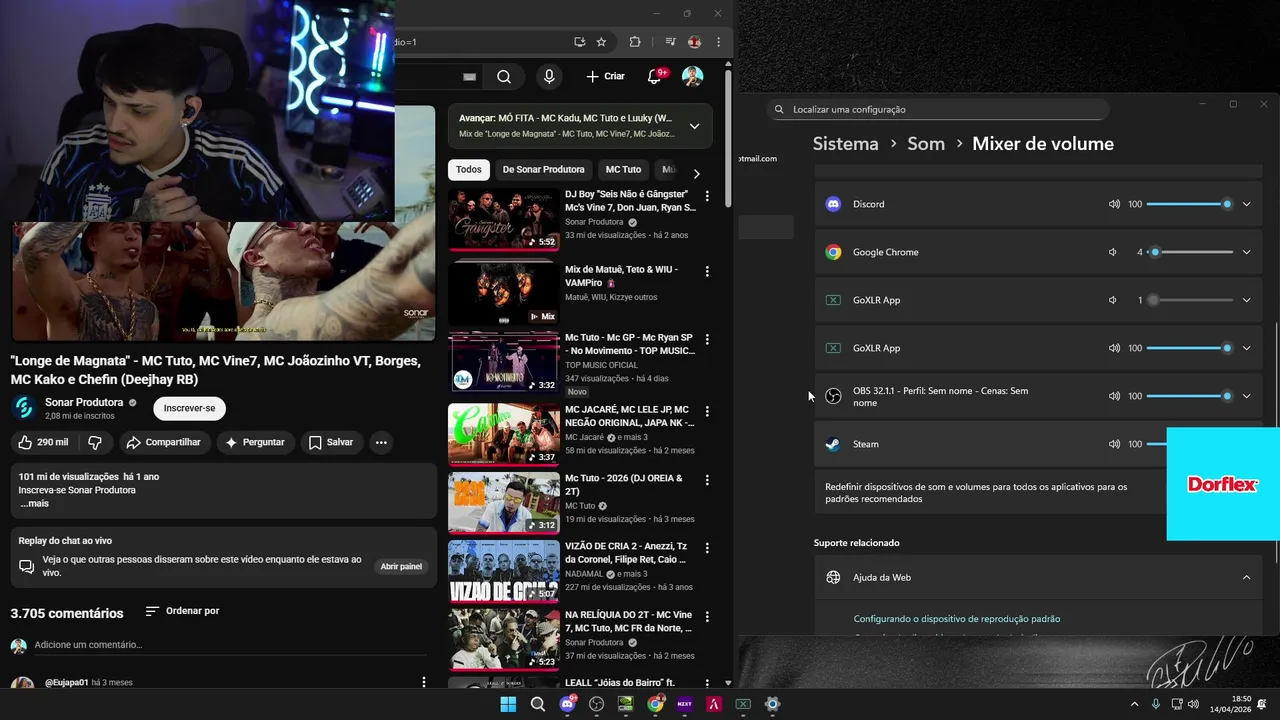Save the video with Salvar

click(x=331, y=442)
